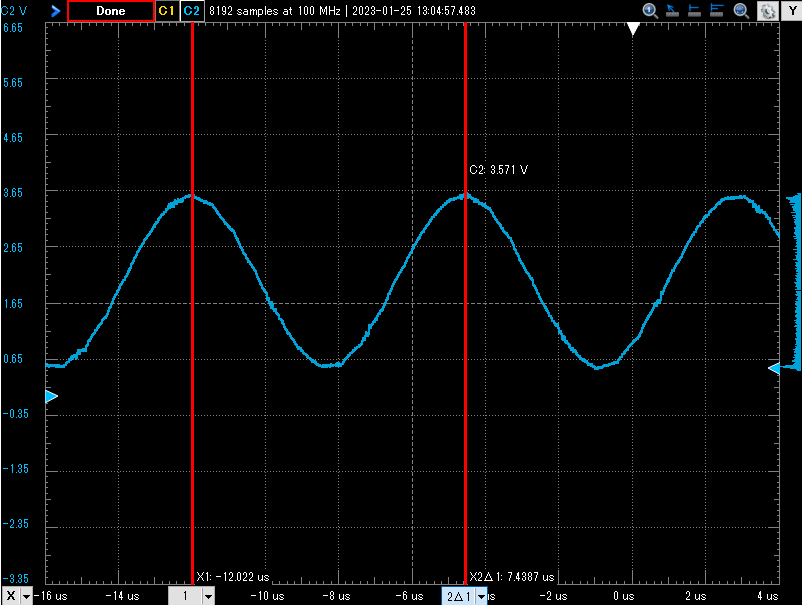This screenshot has height=605, width=803.
Task: Click the 4 us time axis label
Action: (768, 596)
